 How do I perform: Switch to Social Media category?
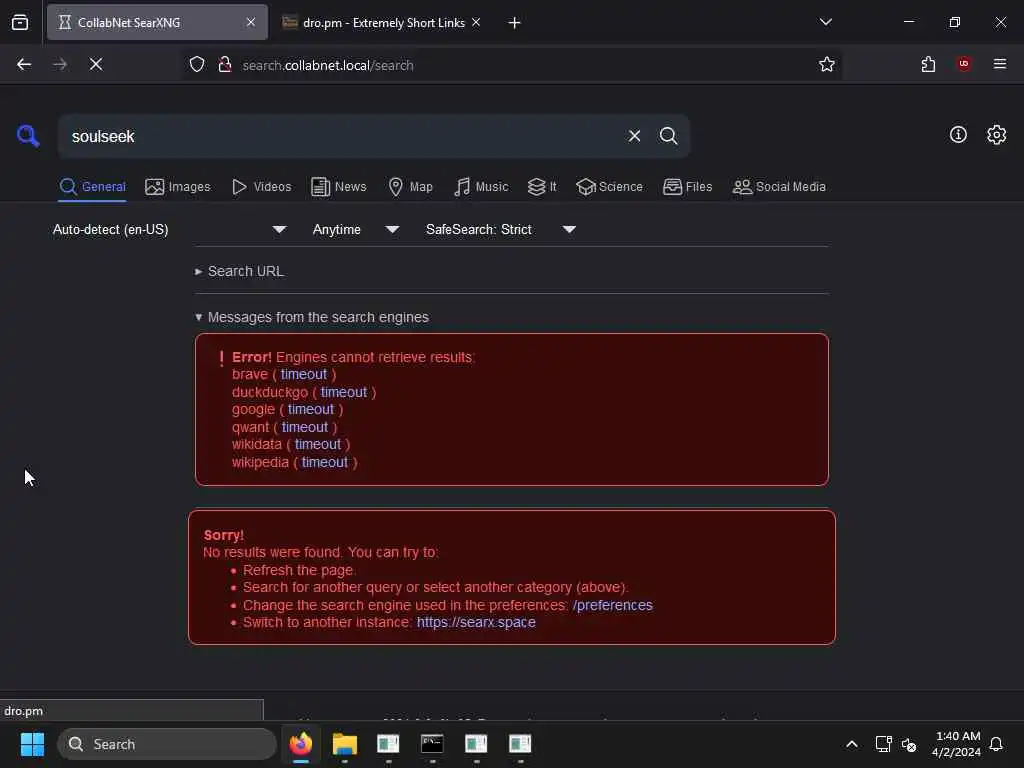tap(779, 187)
